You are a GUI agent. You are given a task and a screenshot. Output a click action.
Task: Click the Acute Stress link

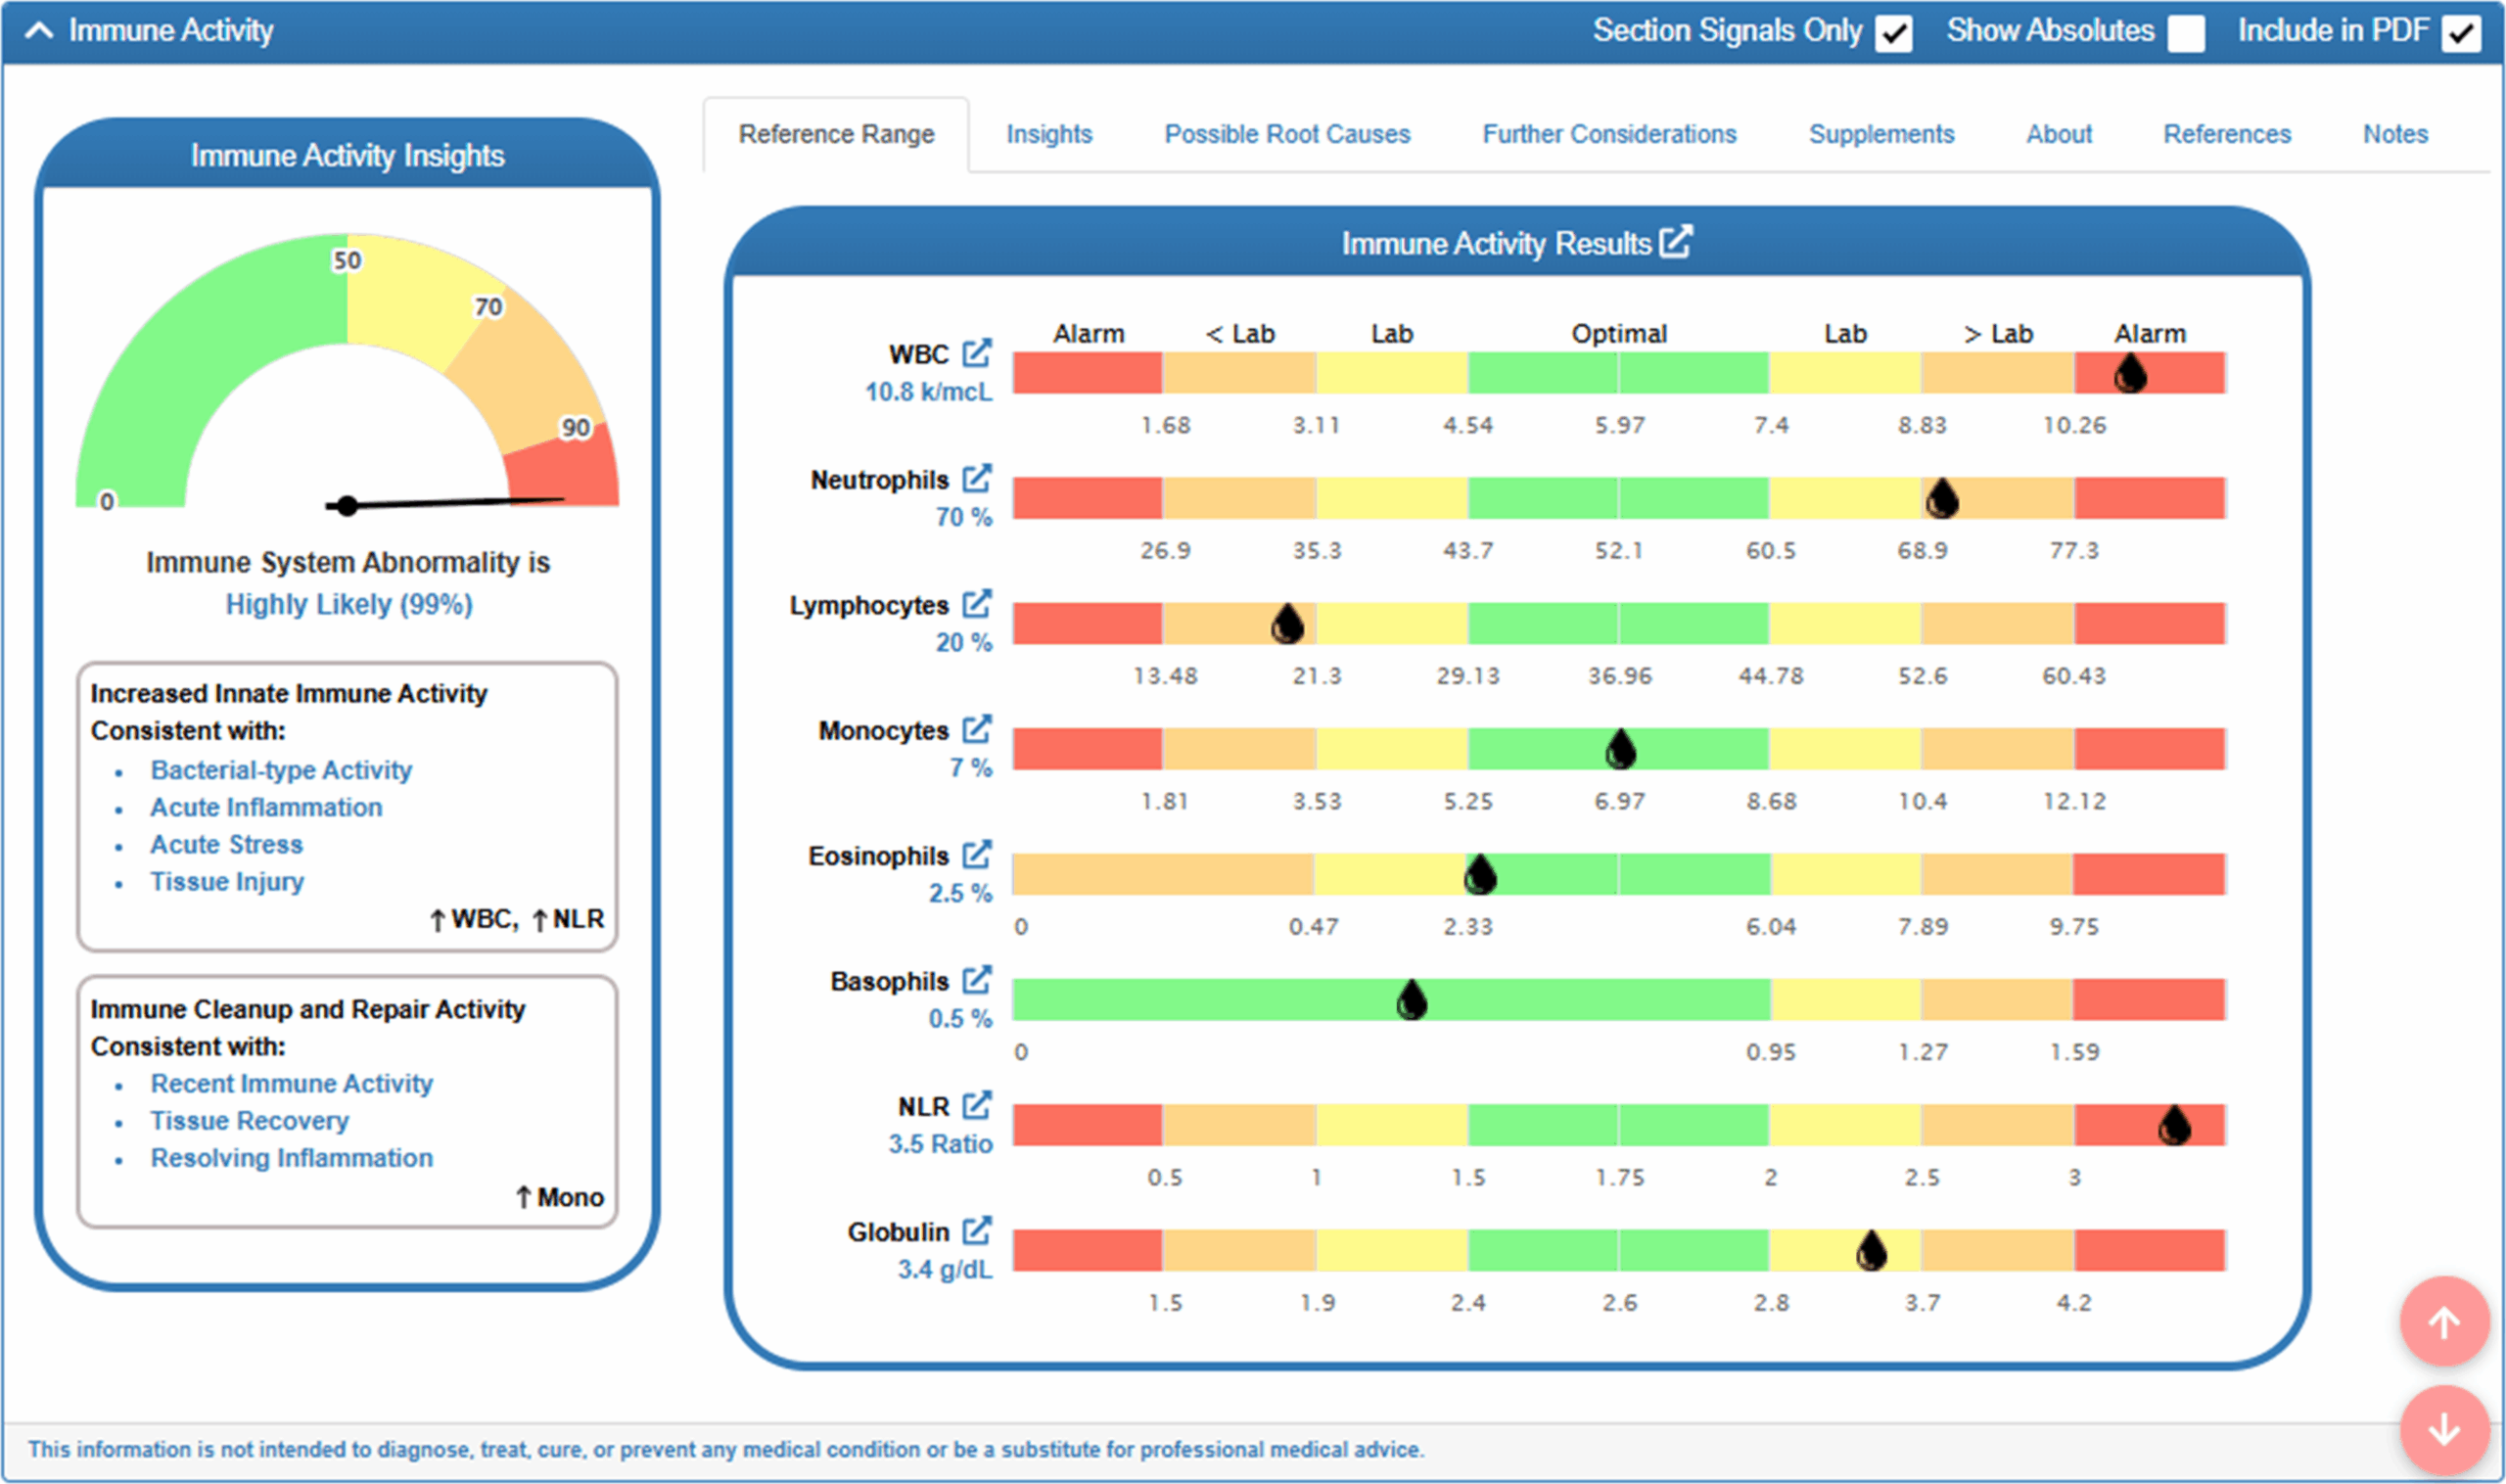tap(226, 844)
